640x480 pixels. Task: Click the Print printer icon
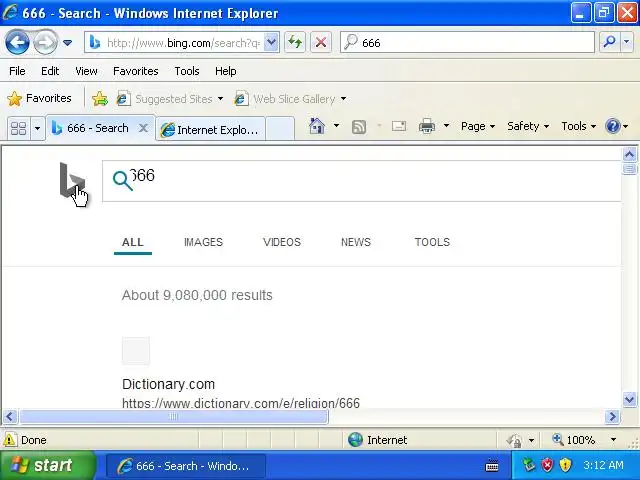427,126
